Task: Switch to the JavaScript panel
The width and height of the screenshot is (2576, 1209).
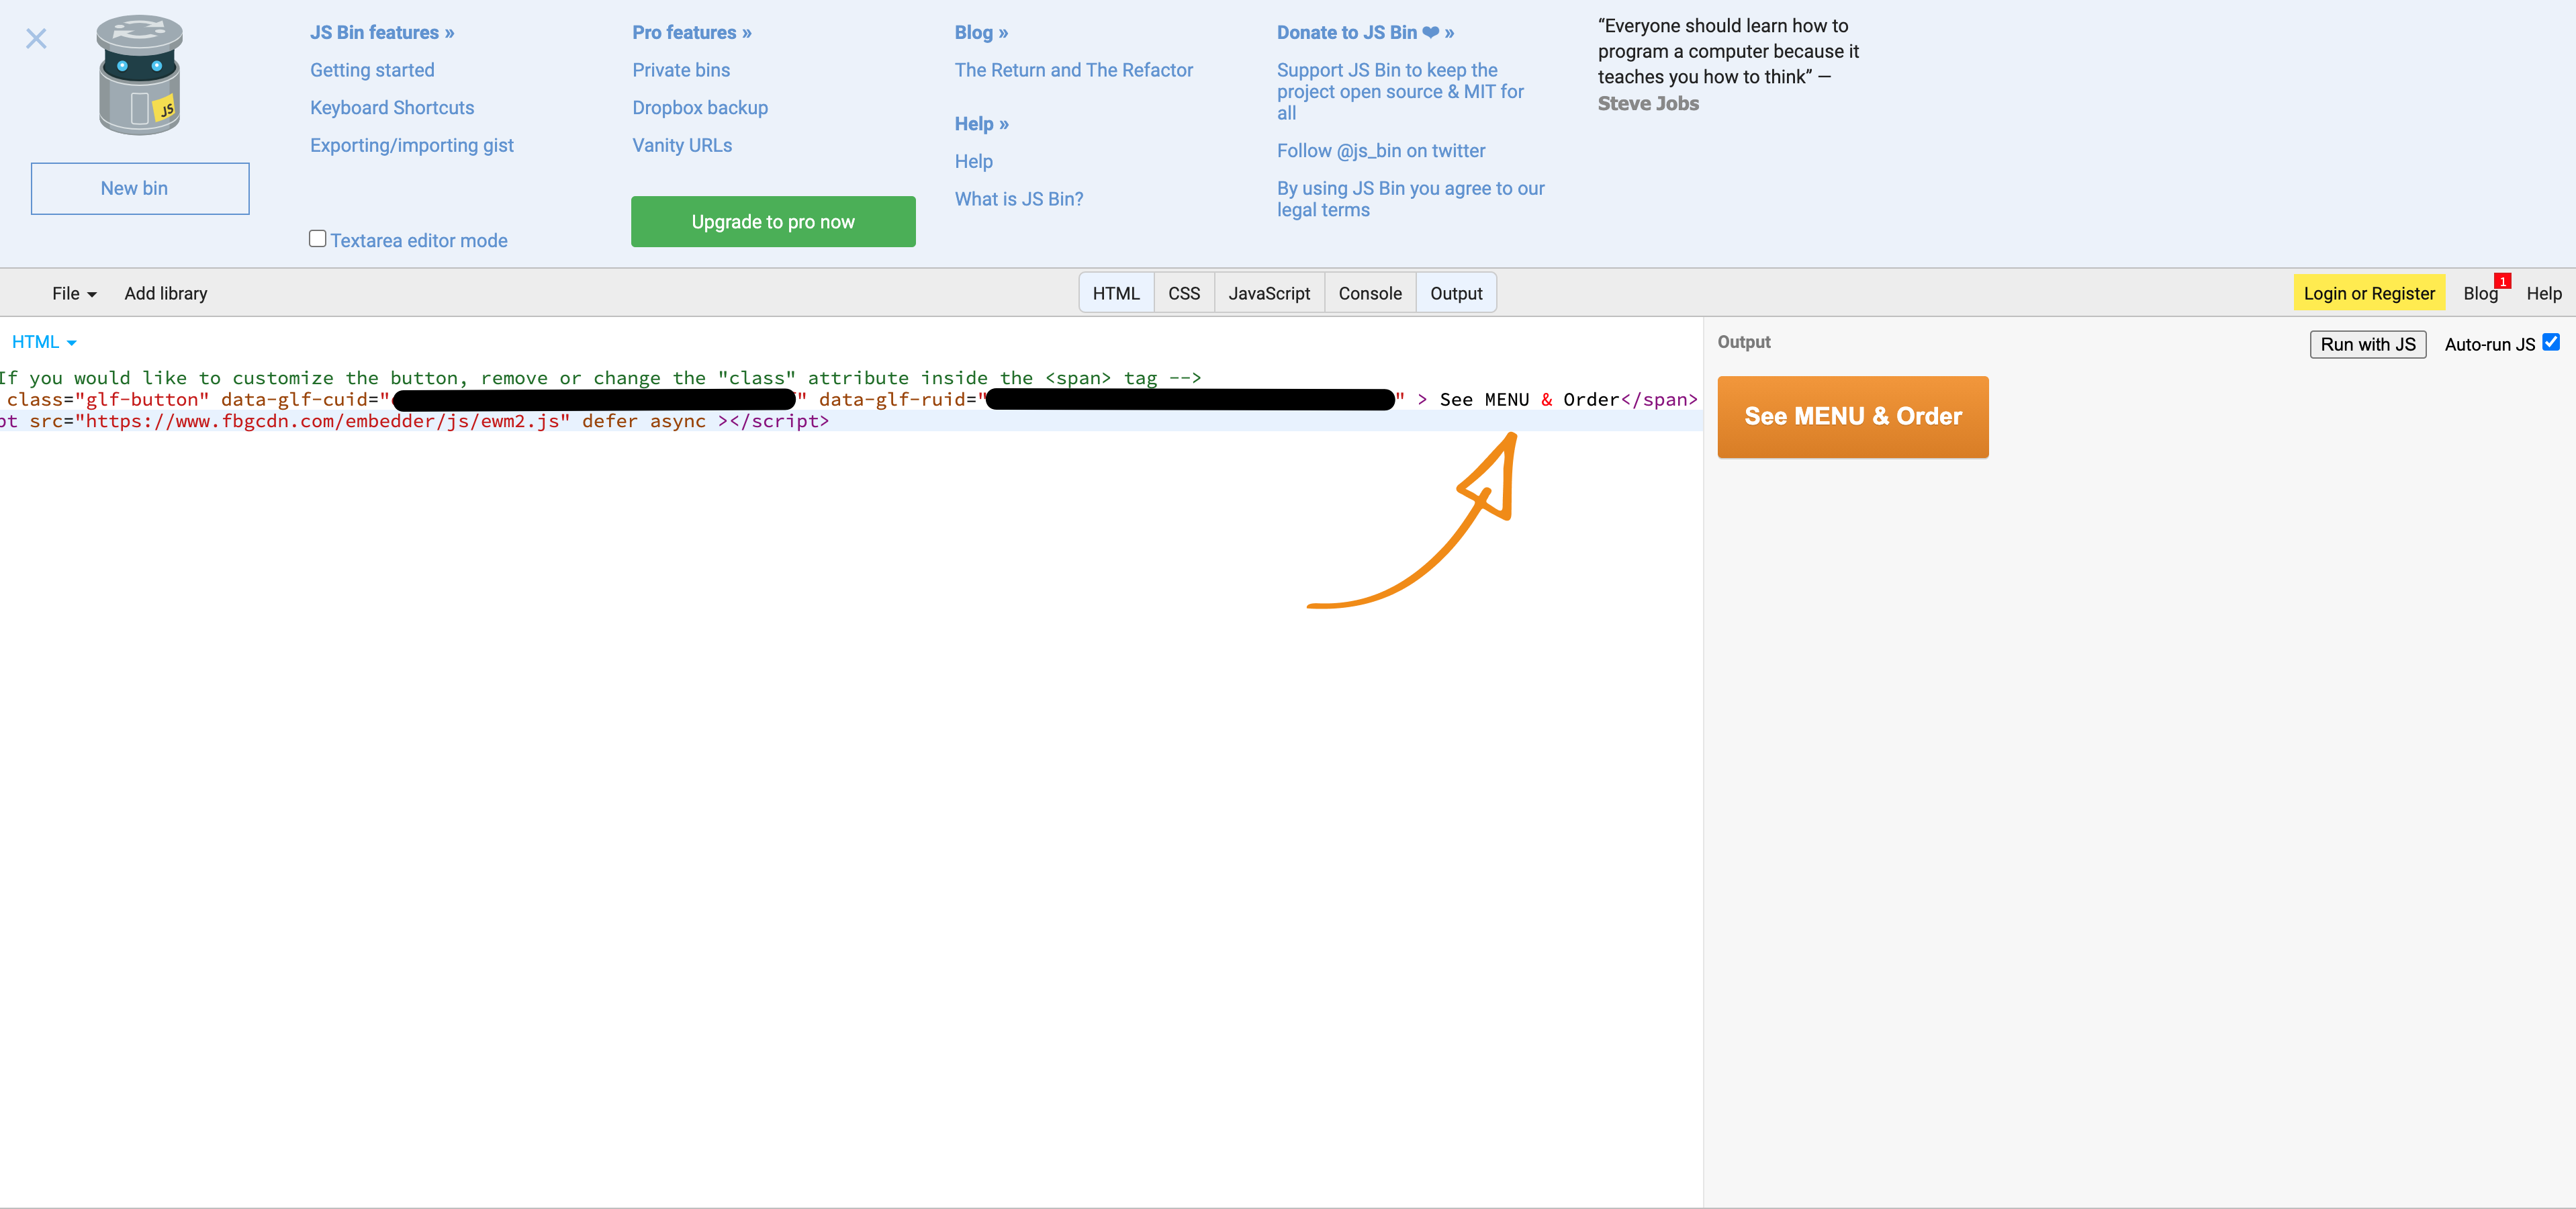Action: (x=1268, y=293)
